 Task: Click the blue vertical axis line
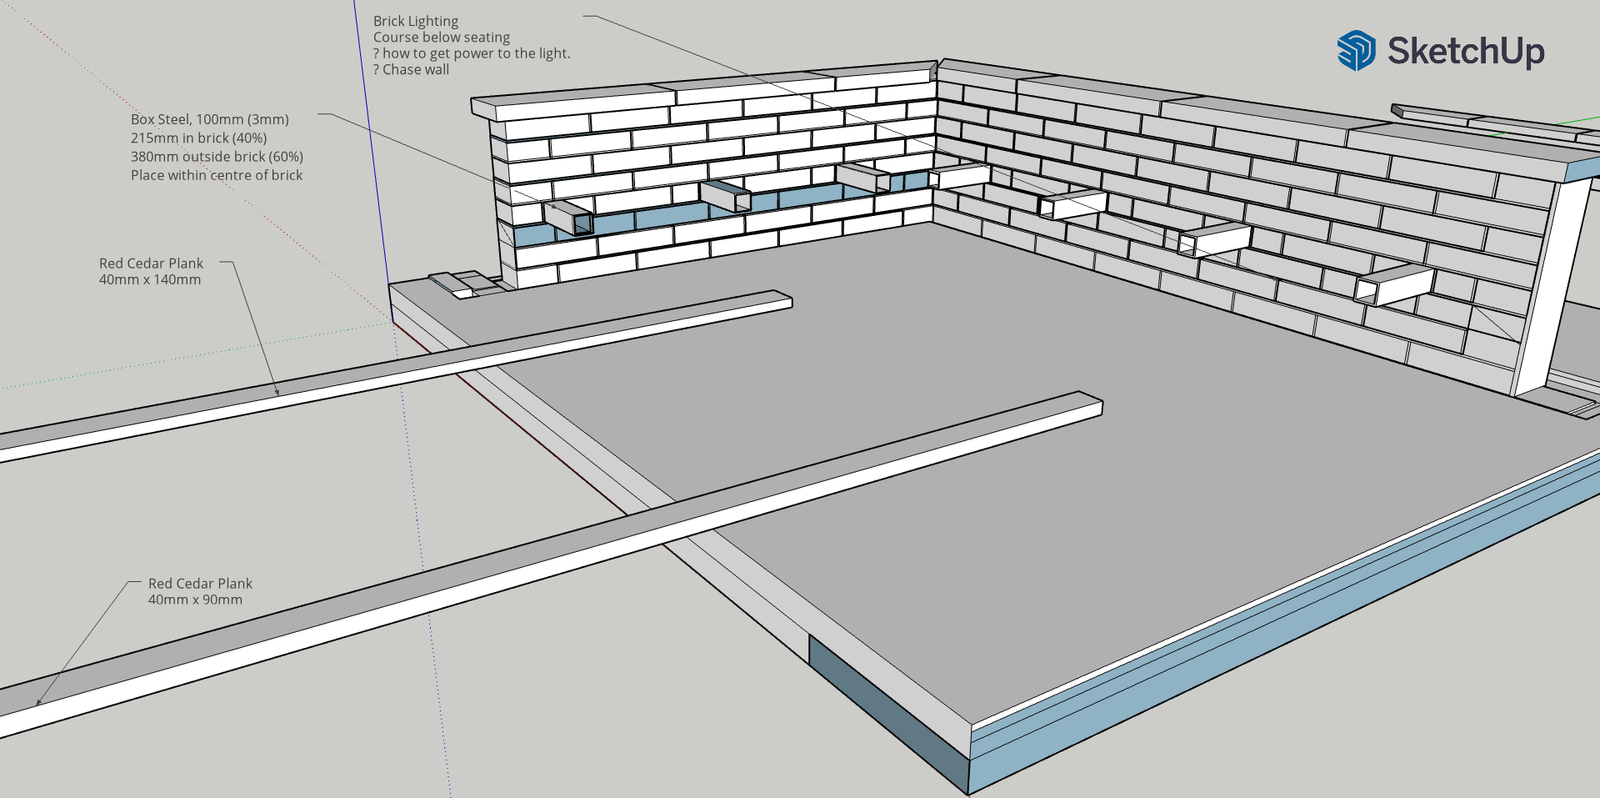[370, 130]
